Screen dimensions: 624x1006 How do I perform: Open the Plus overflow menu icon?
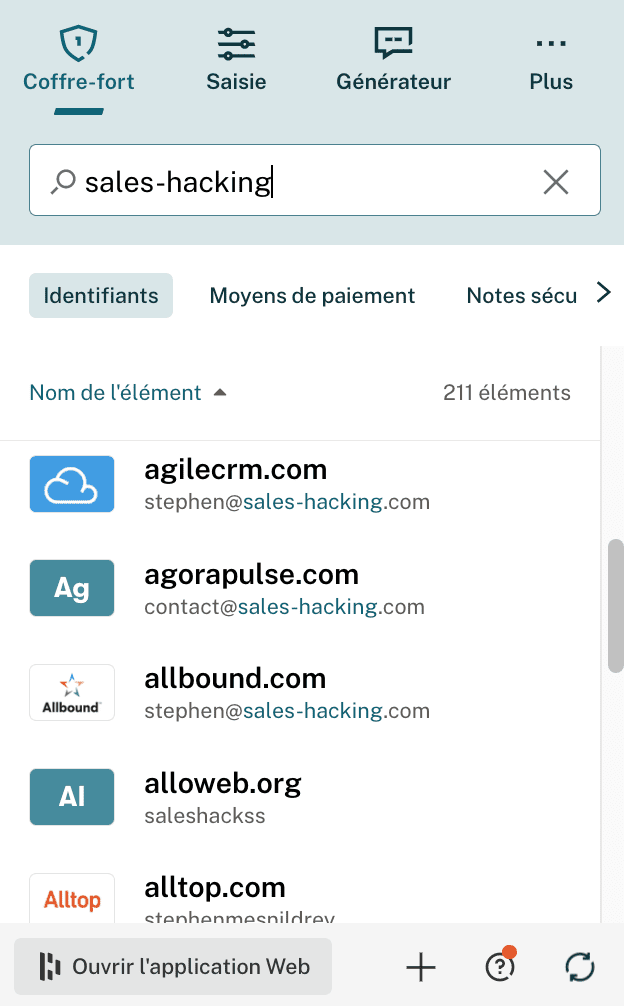click(551, 42)
